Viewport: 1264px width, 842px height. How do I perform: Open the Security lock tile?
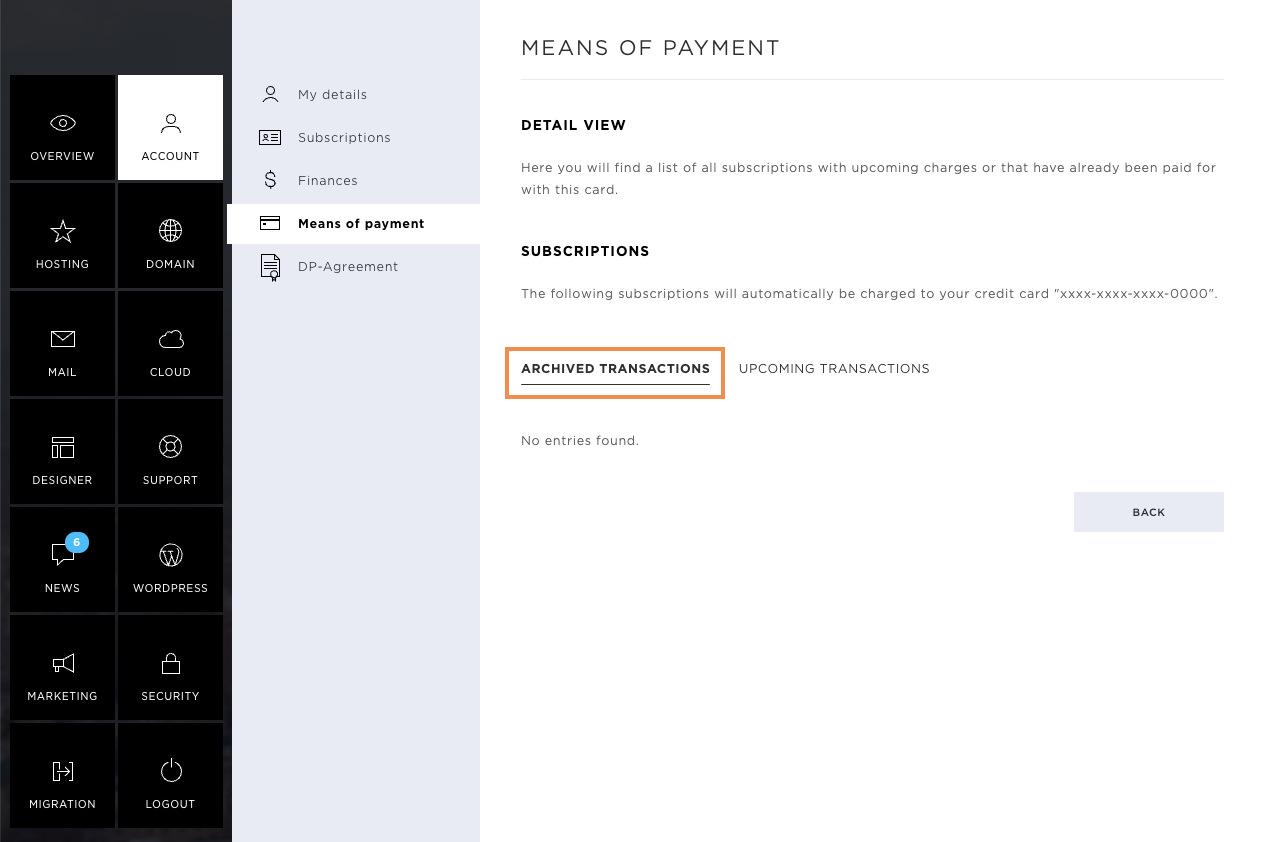point(170,668)
